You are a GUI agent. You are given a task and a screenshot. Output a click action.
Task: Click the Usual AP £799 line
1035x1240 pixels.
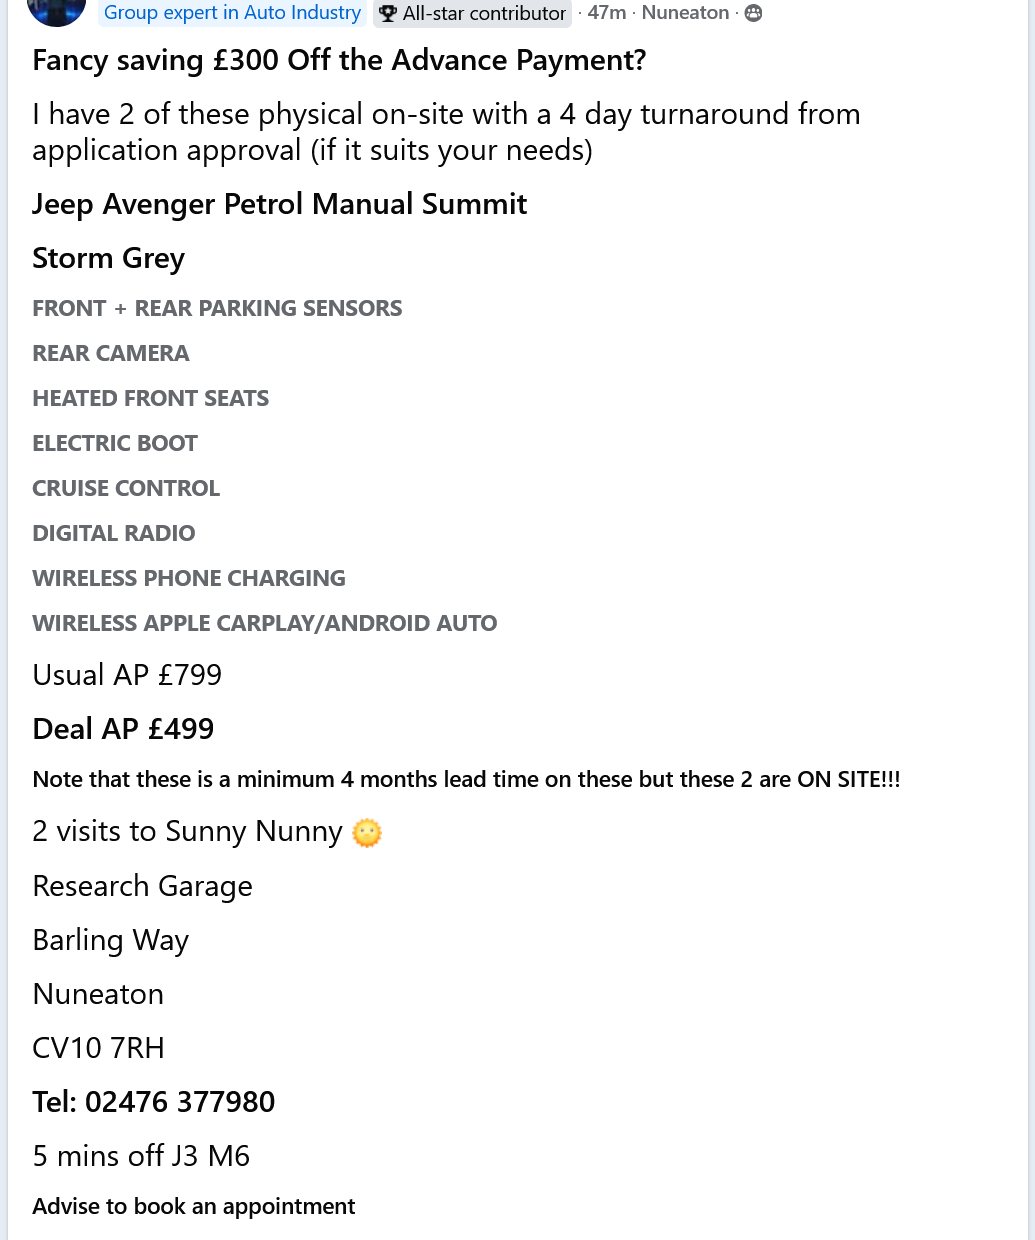pyautogui.click(x=127, y=675)
